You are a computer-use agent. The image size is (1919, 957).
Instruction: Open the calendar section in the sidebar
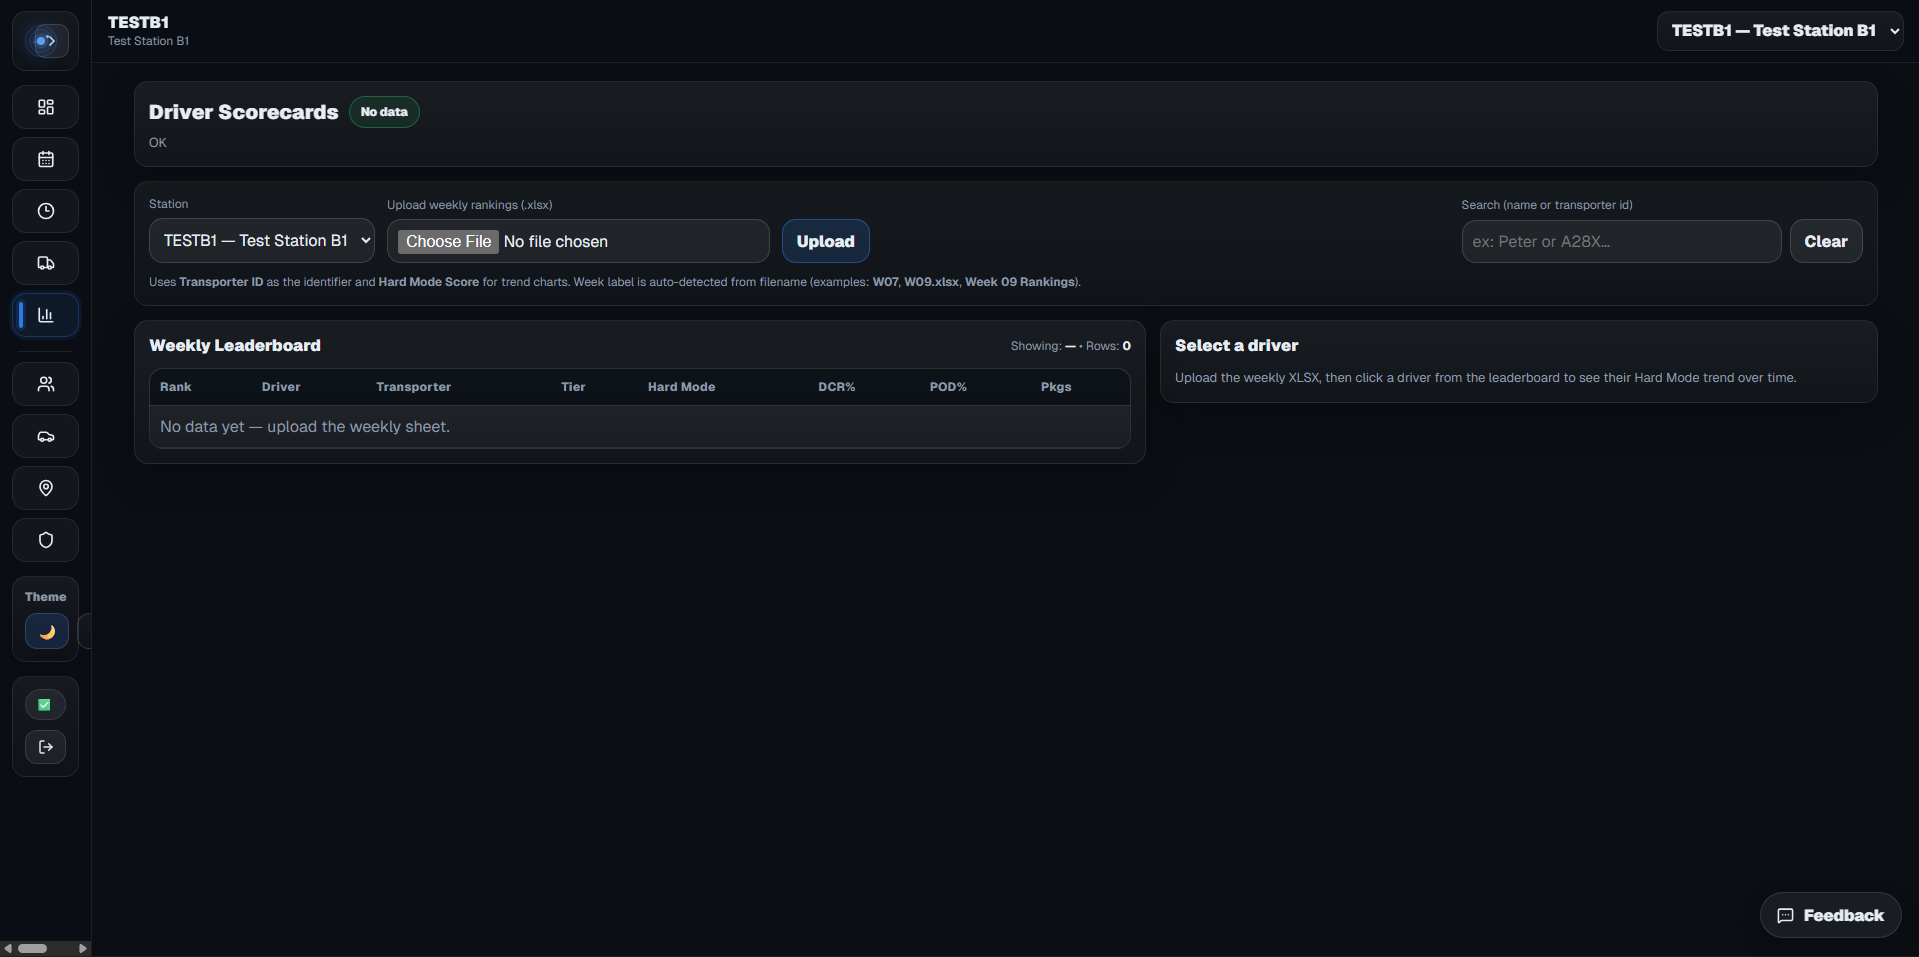point(45,159)
